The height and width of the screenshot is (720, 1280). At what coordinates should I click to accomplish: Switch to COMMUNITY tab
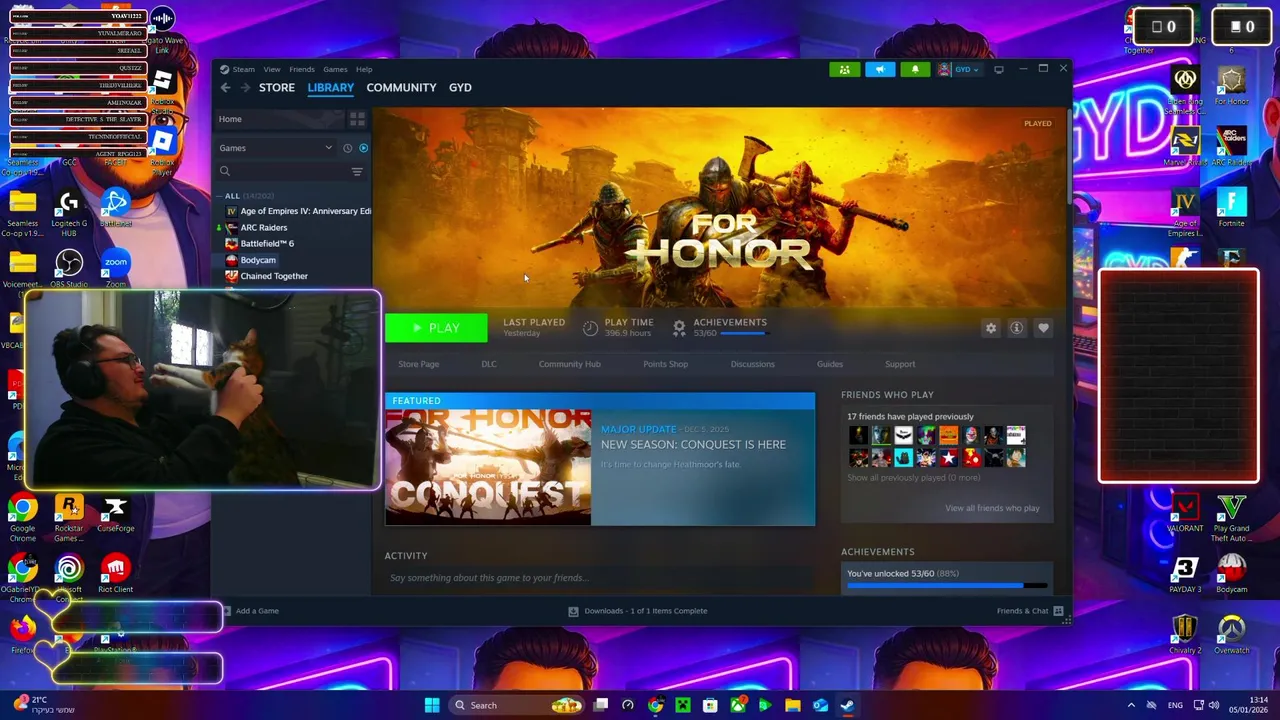click(401, 88)
